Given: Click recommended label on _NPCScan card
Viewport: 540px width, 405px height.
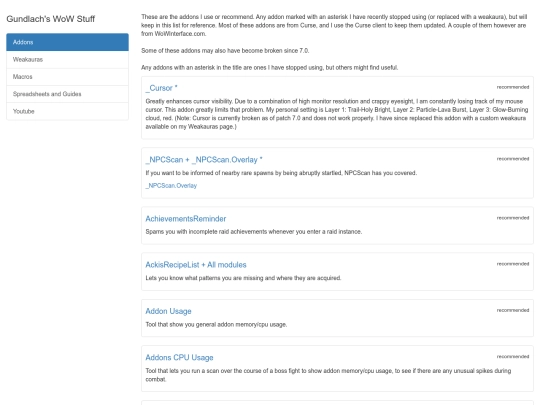Looking at the screenshot, I should point(513,159).
